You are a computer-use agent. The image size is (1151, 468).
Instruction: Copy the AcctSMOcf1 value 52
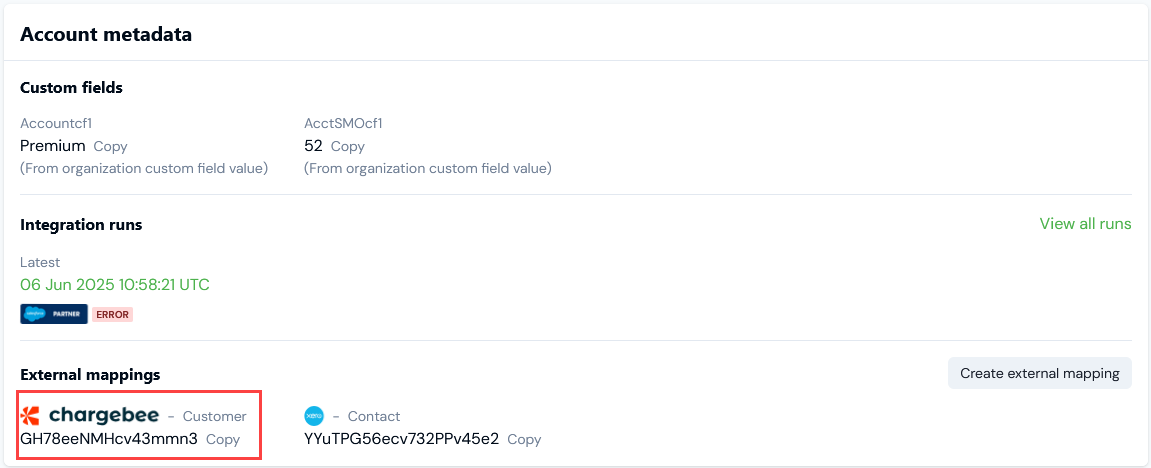pos(347,146)
